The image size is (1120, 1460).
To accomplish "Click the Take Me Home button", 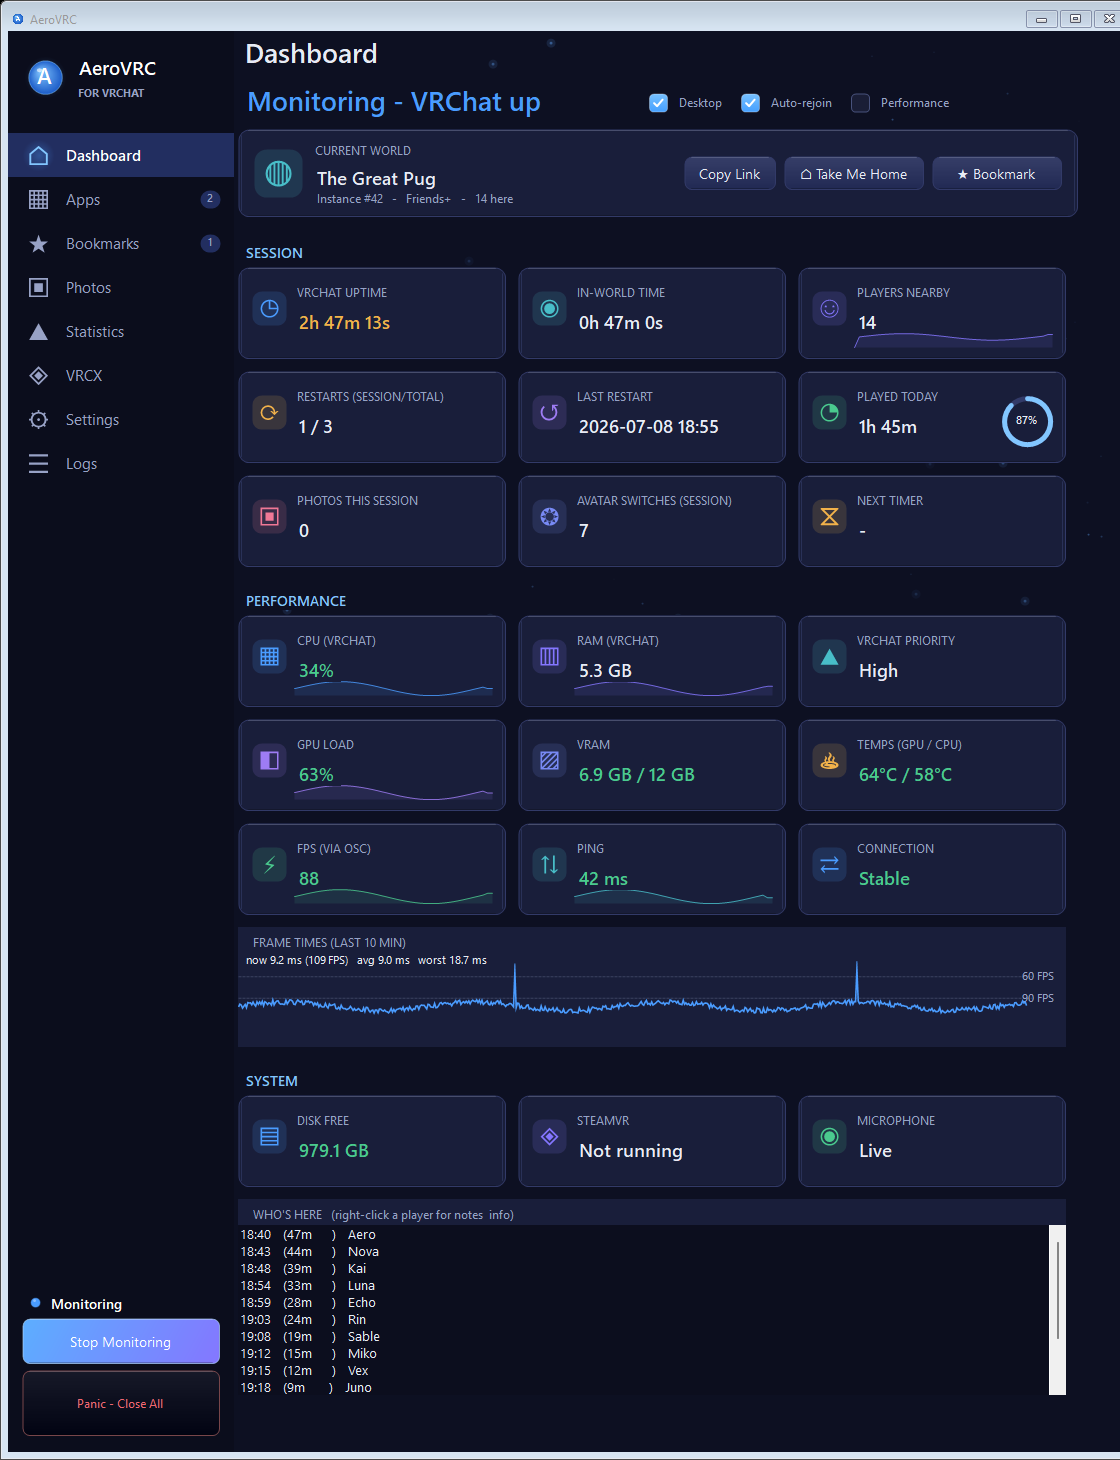I will pyautogui.click(x=854, y=174).
